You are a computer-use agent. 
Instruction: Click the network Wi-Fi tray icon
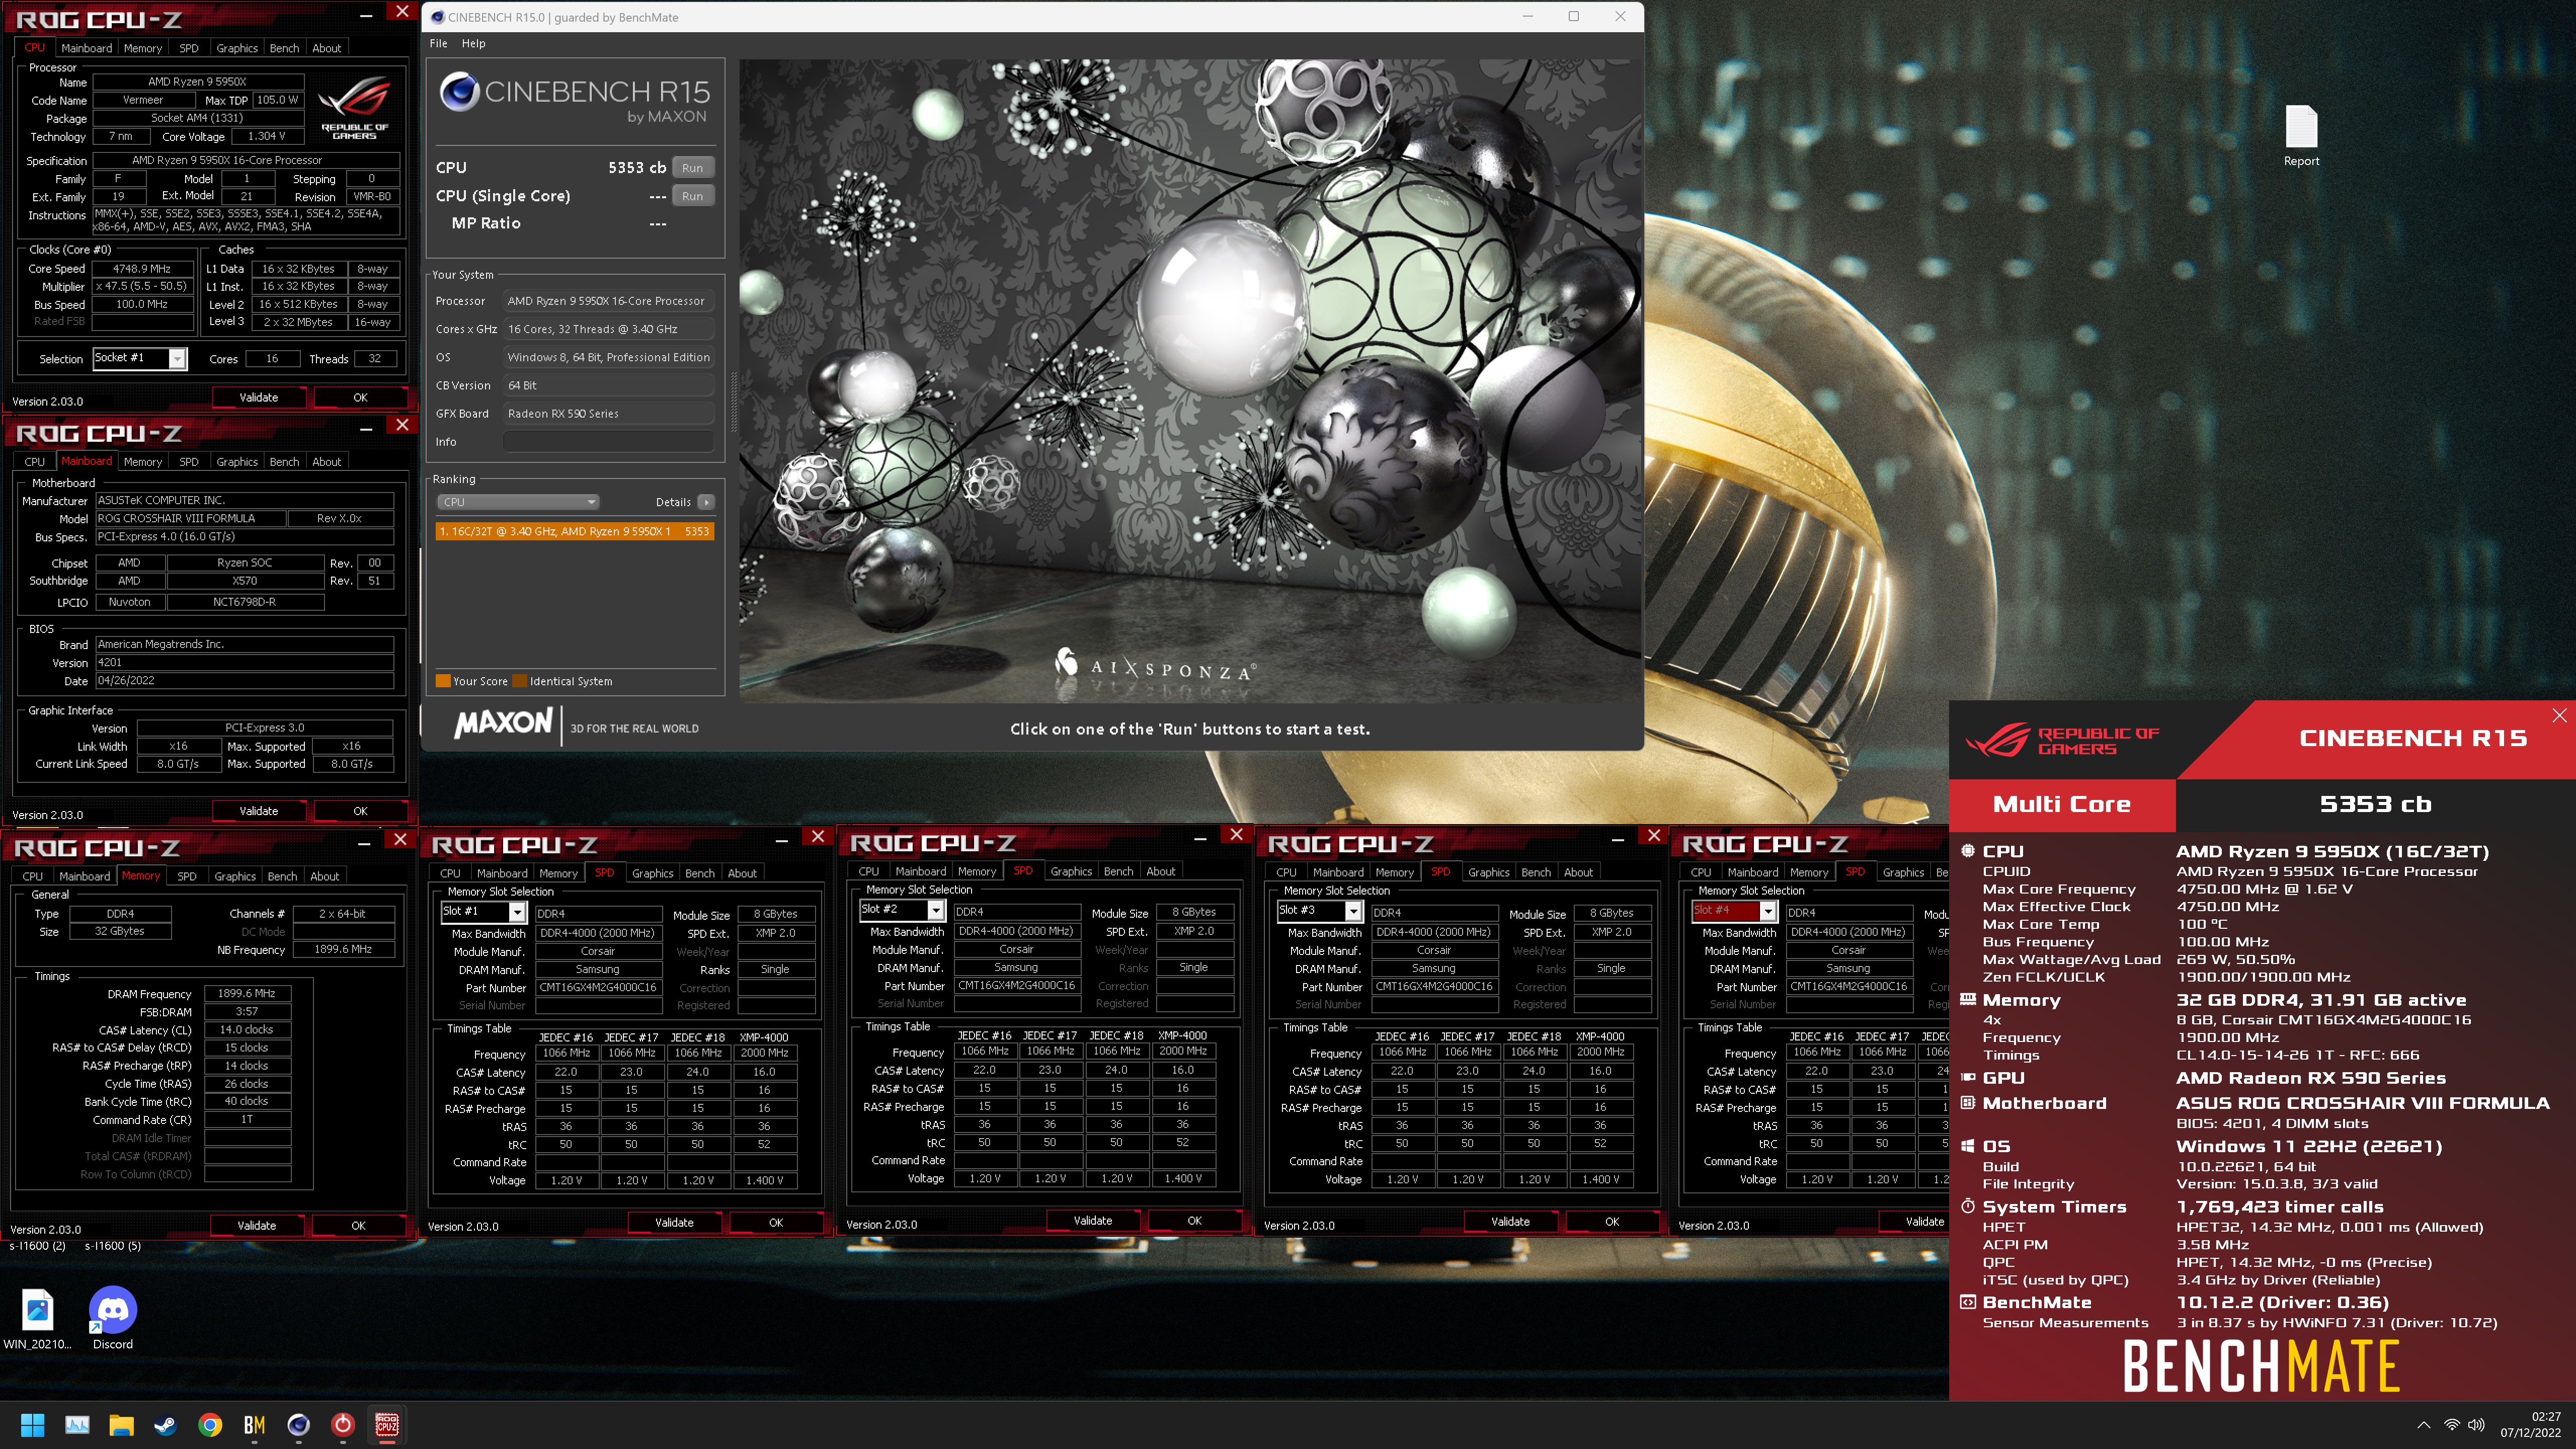point(2451,1425)
